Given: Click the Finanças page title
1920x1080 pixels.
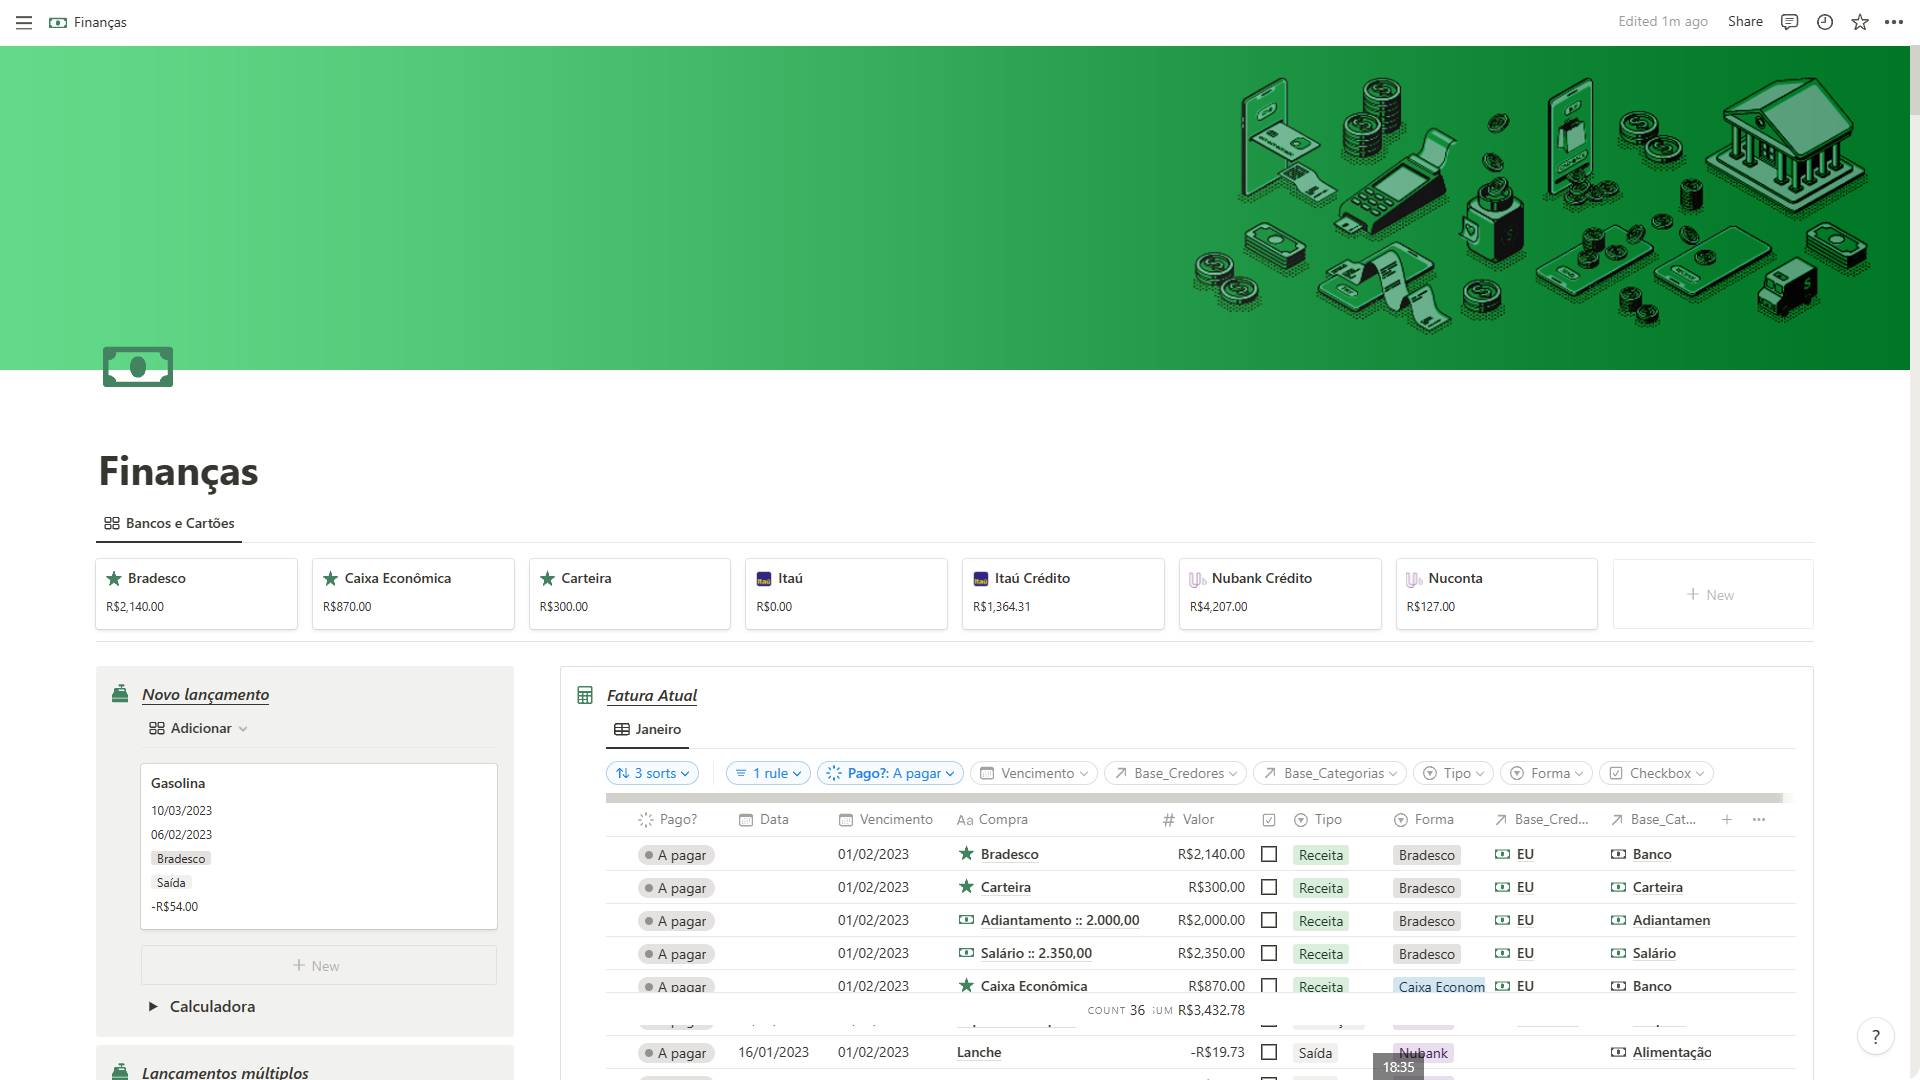Looking at the screenshot, I should point(178,471).
